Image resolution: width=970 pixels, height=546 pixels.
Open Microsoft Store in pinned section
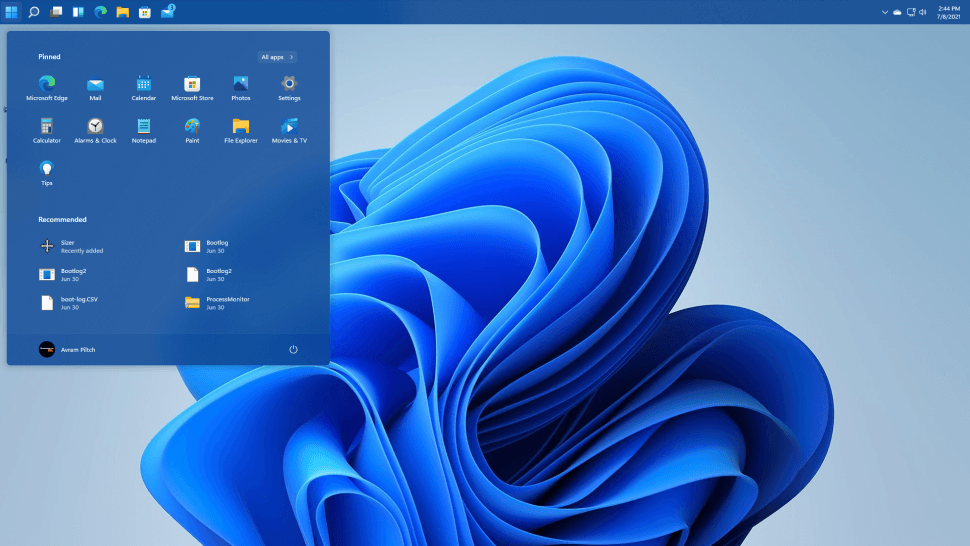point(192,85)
